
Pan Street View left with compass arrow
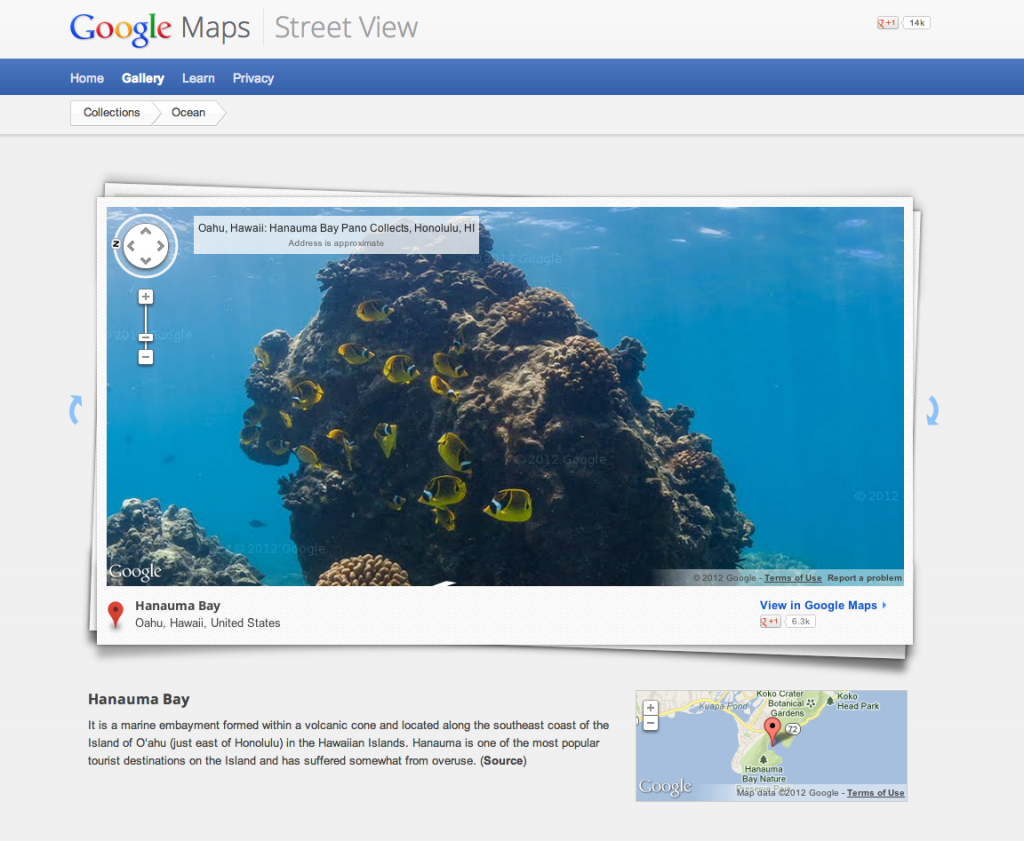pyautogui.click(x=131, y=246)
